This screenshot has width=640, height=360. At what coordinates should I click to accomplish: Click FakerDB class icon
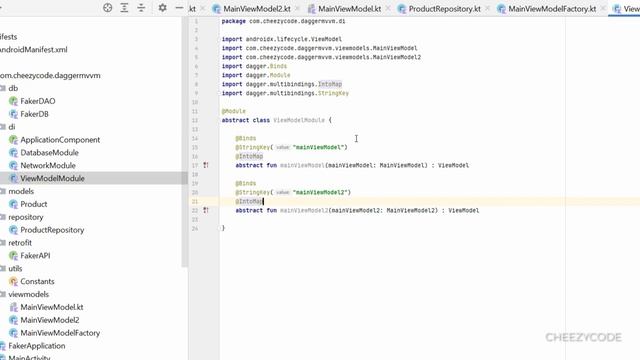tap(13, 114)
